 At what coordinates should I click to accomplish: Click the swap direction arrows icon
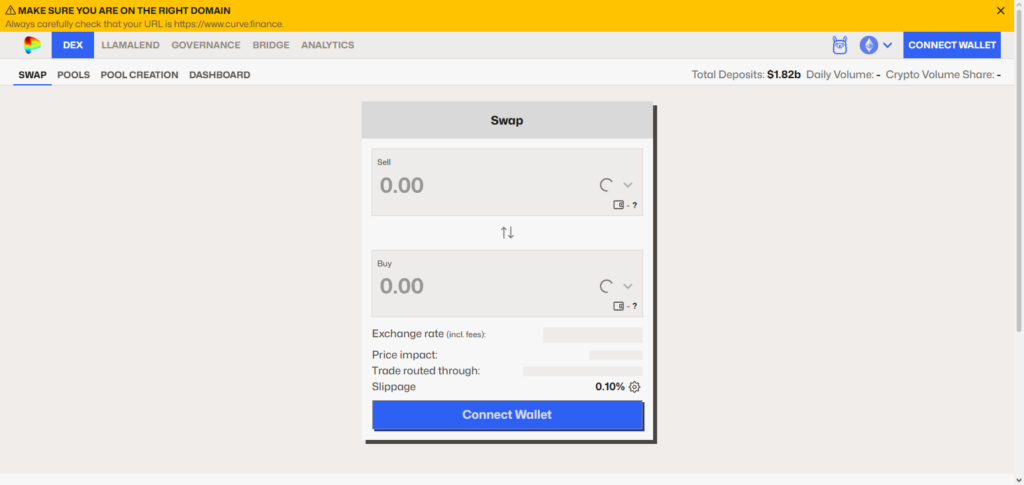click(x=507, y=232)
